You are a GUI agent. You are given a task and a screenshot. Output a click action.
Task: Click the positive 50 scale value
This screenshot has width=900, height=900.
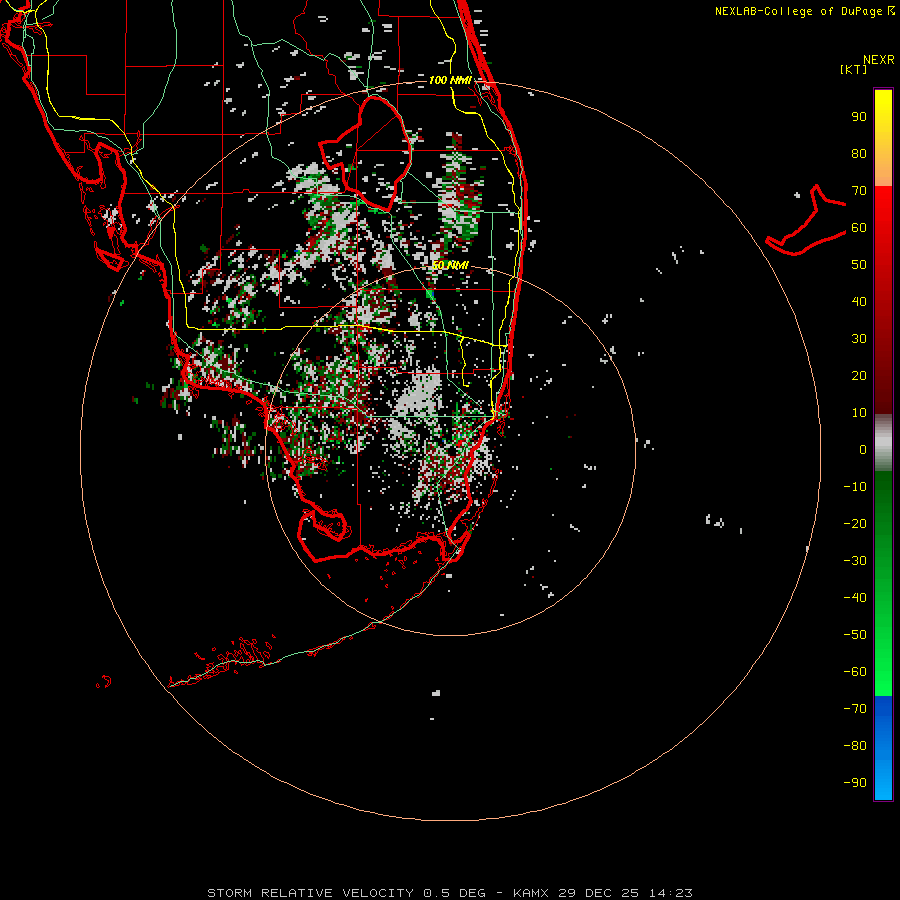859,265
